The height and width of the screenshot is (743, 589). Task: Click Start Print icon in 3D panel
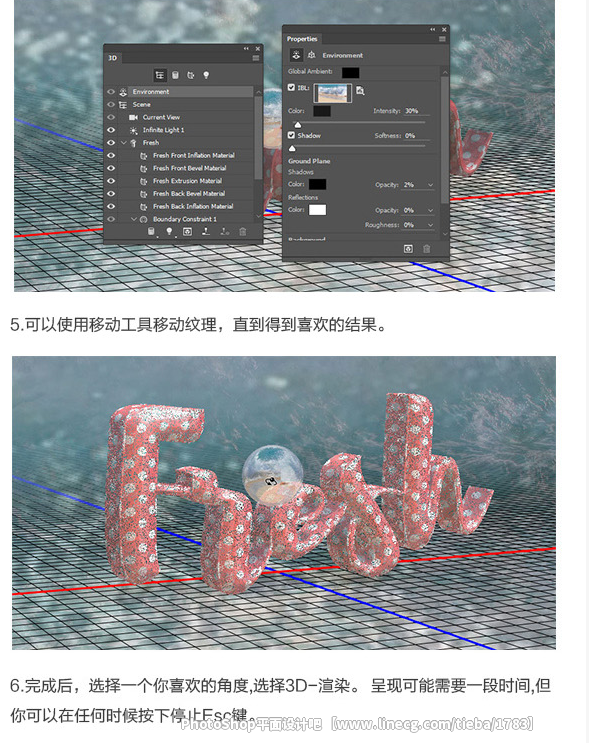[206, 231]
